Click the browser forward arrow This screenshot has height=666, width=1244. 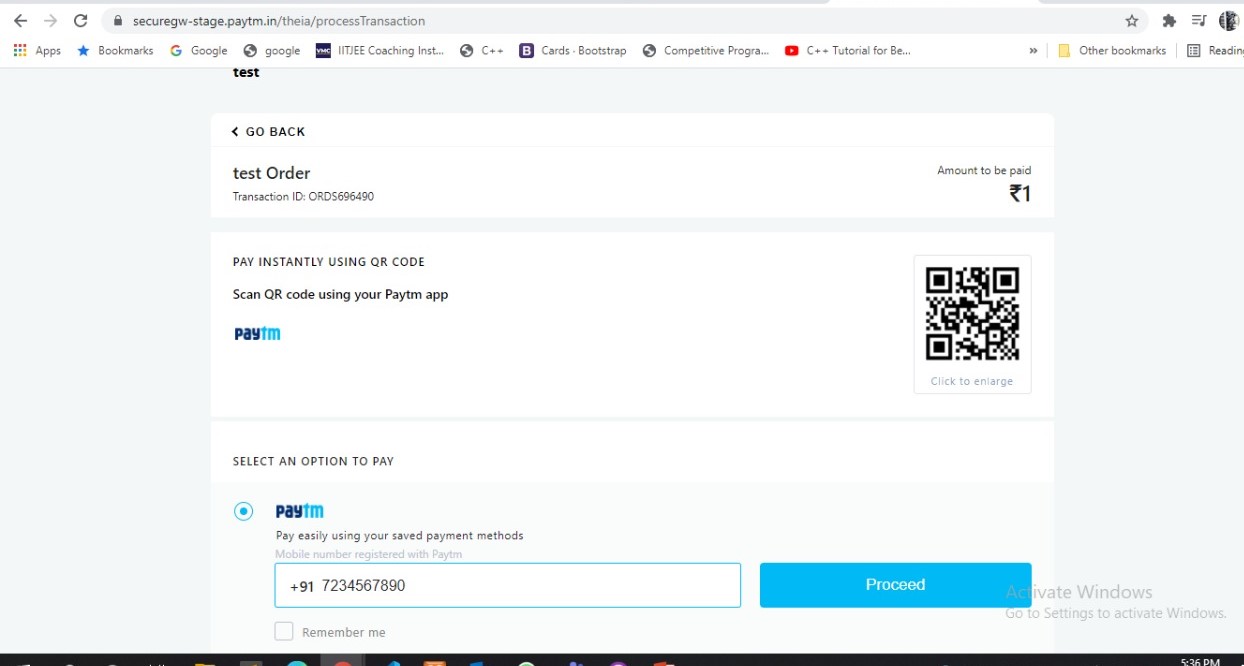pos(51,21)
